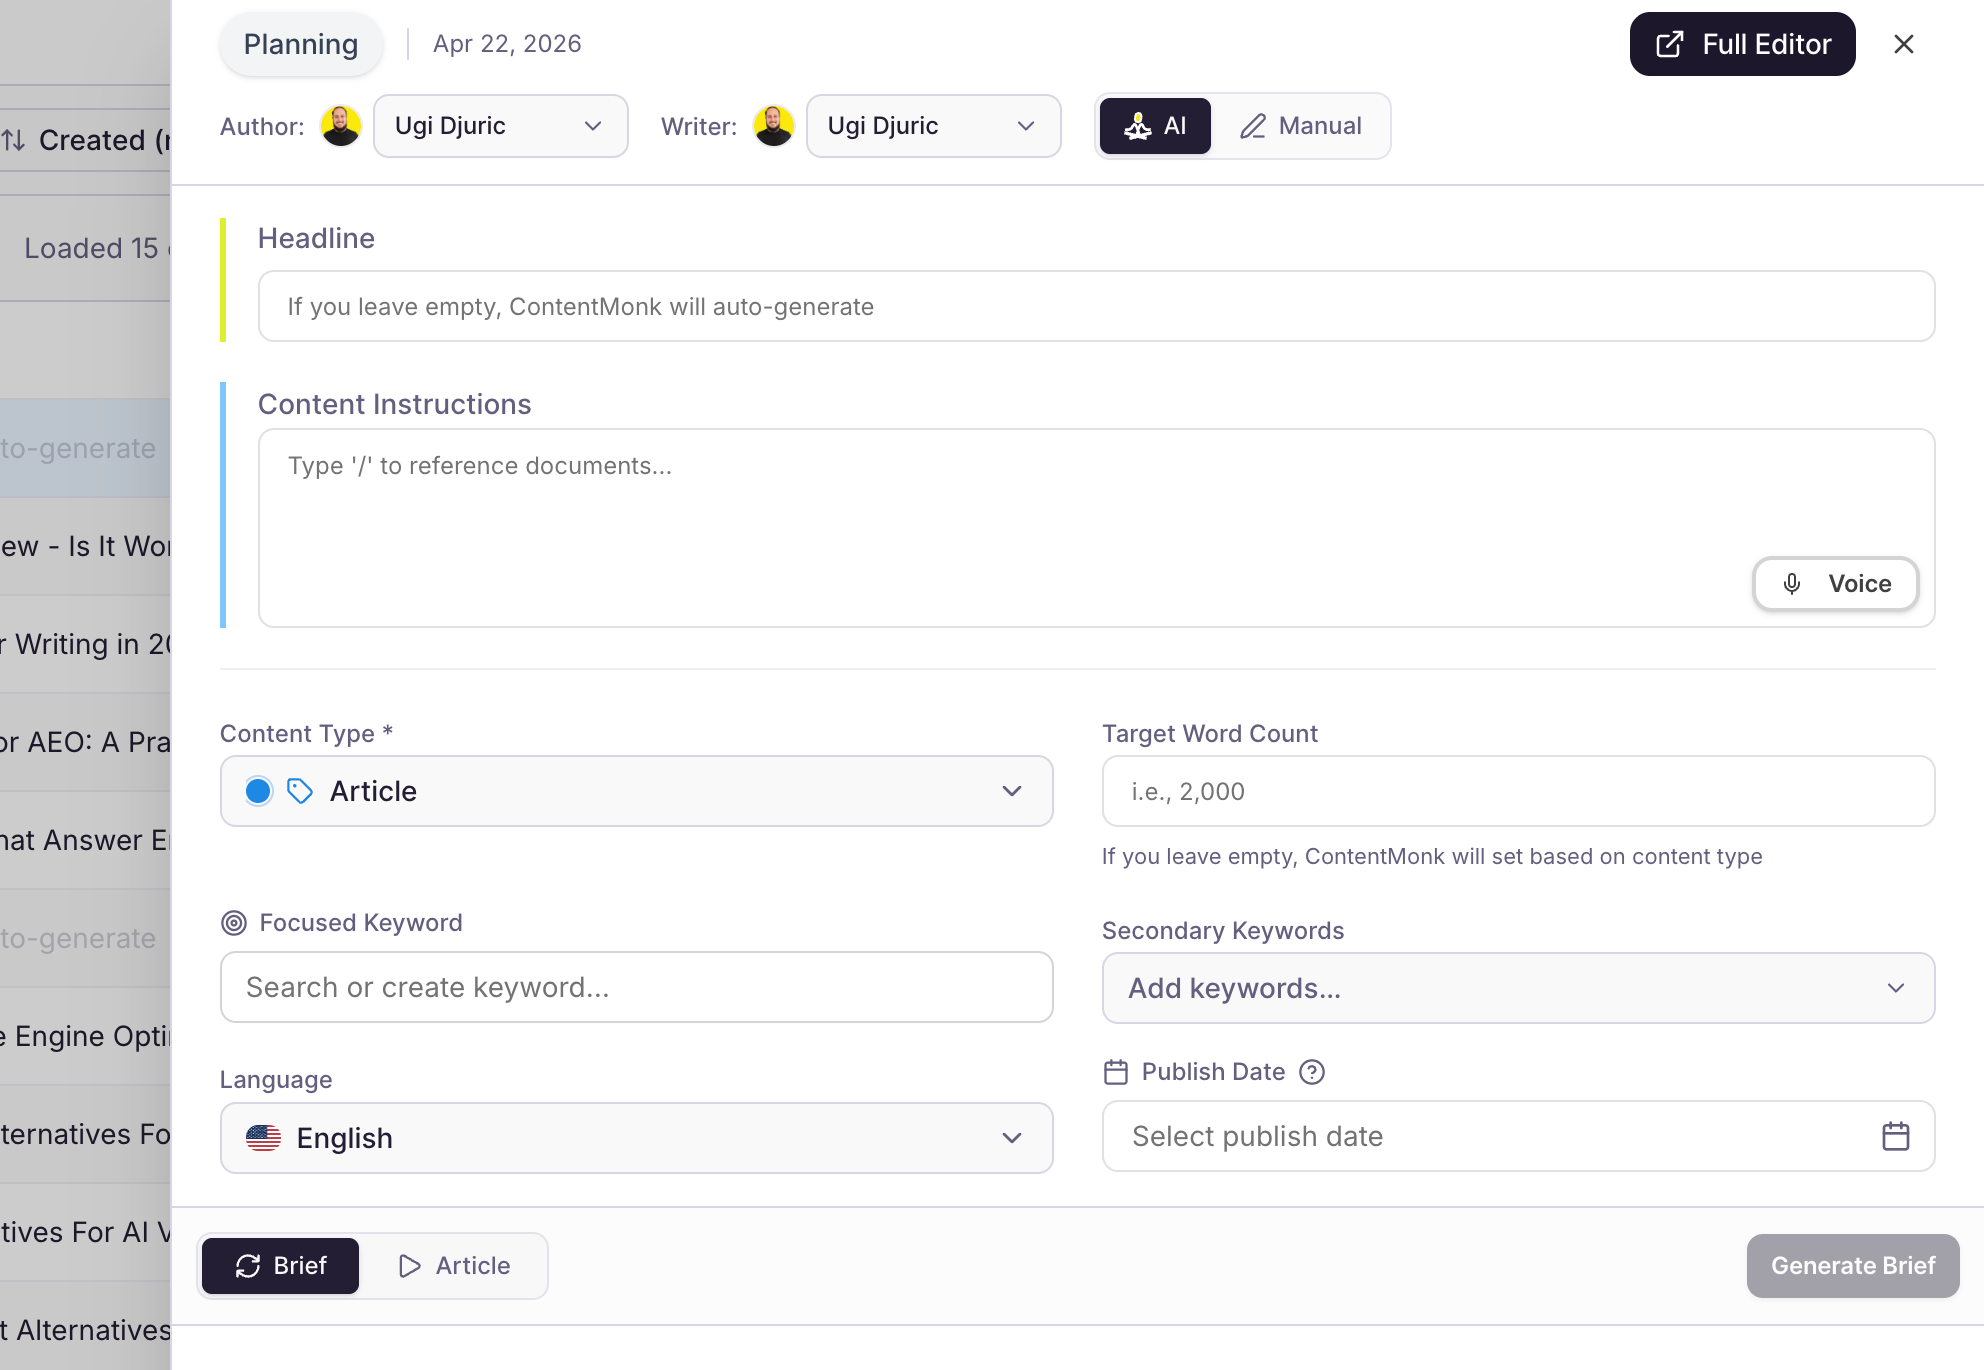Click the Focused Keyword target icon
This screenshot has height=1370, width=1984.
(234, 923)
